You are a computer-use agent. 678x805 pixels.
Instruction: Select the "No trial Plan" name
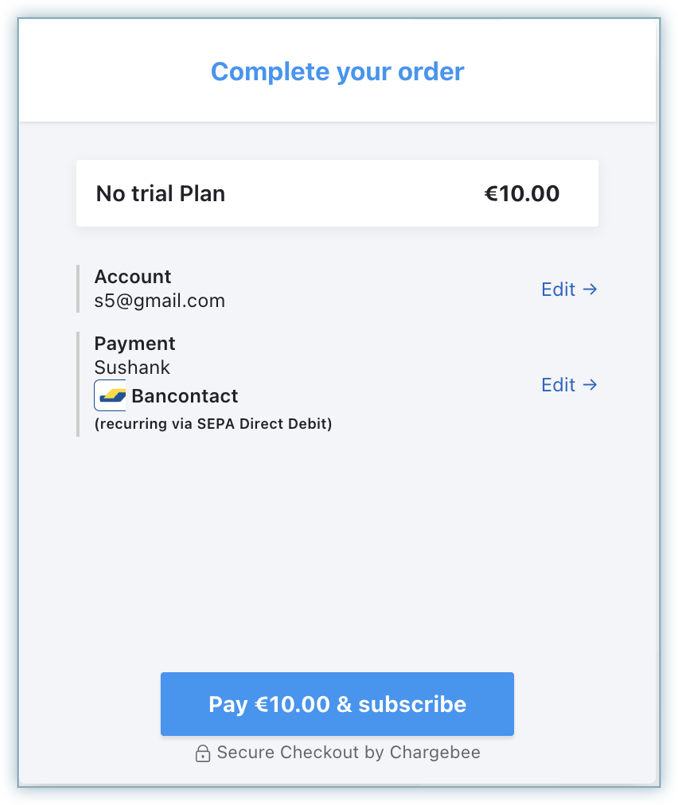pyautogui.click(x=160, y=194)
